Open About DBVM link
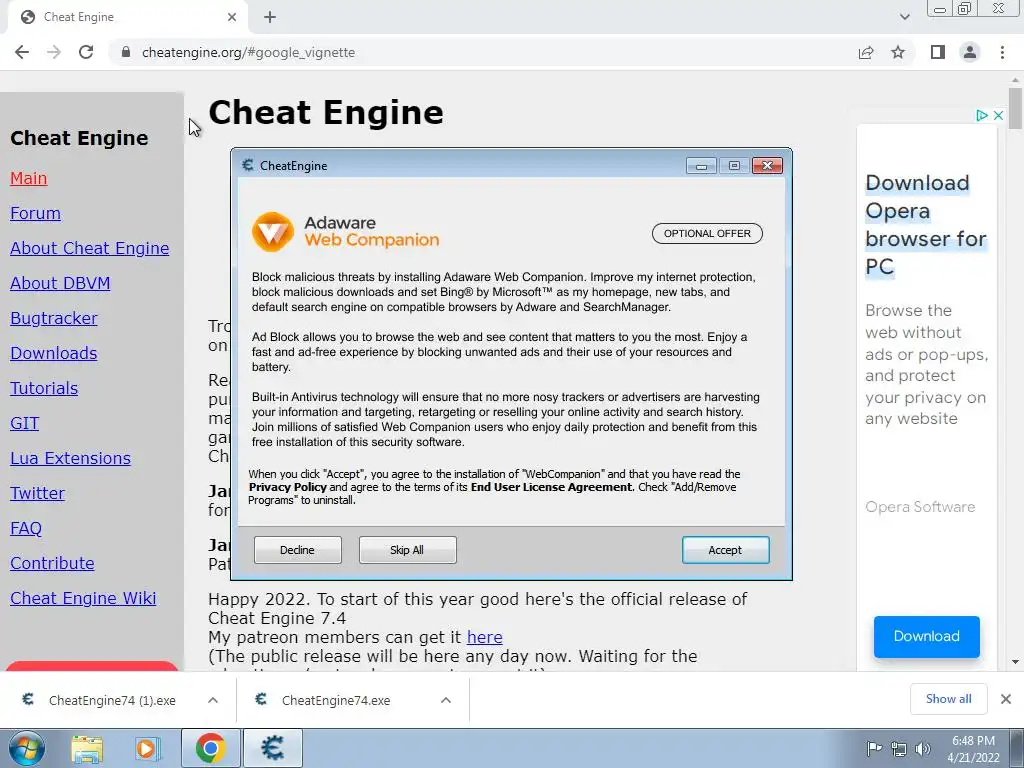 point(60,283)
